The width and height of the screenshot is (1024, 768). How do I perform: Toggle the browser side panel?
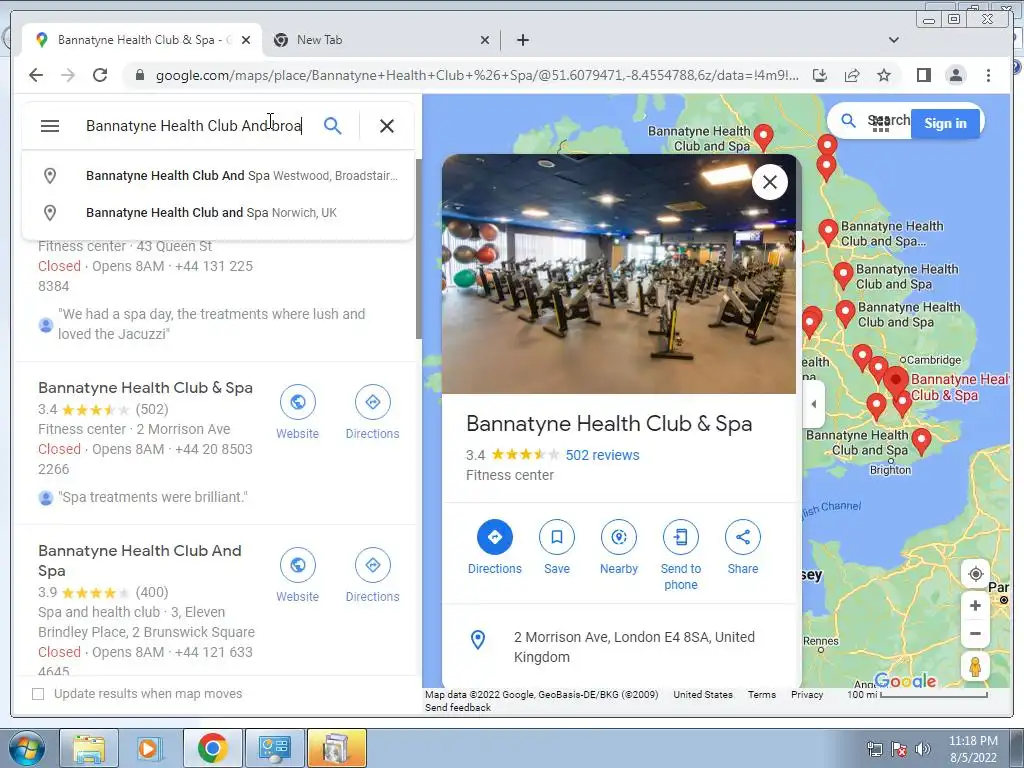pos(923,75)
